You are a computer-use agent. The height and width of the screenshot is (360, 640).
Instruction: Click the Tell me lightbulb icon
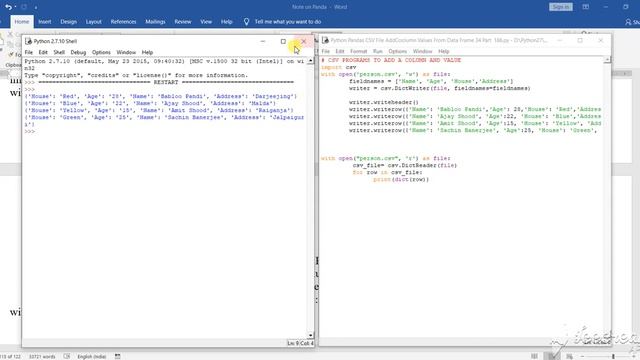(246, 22)
